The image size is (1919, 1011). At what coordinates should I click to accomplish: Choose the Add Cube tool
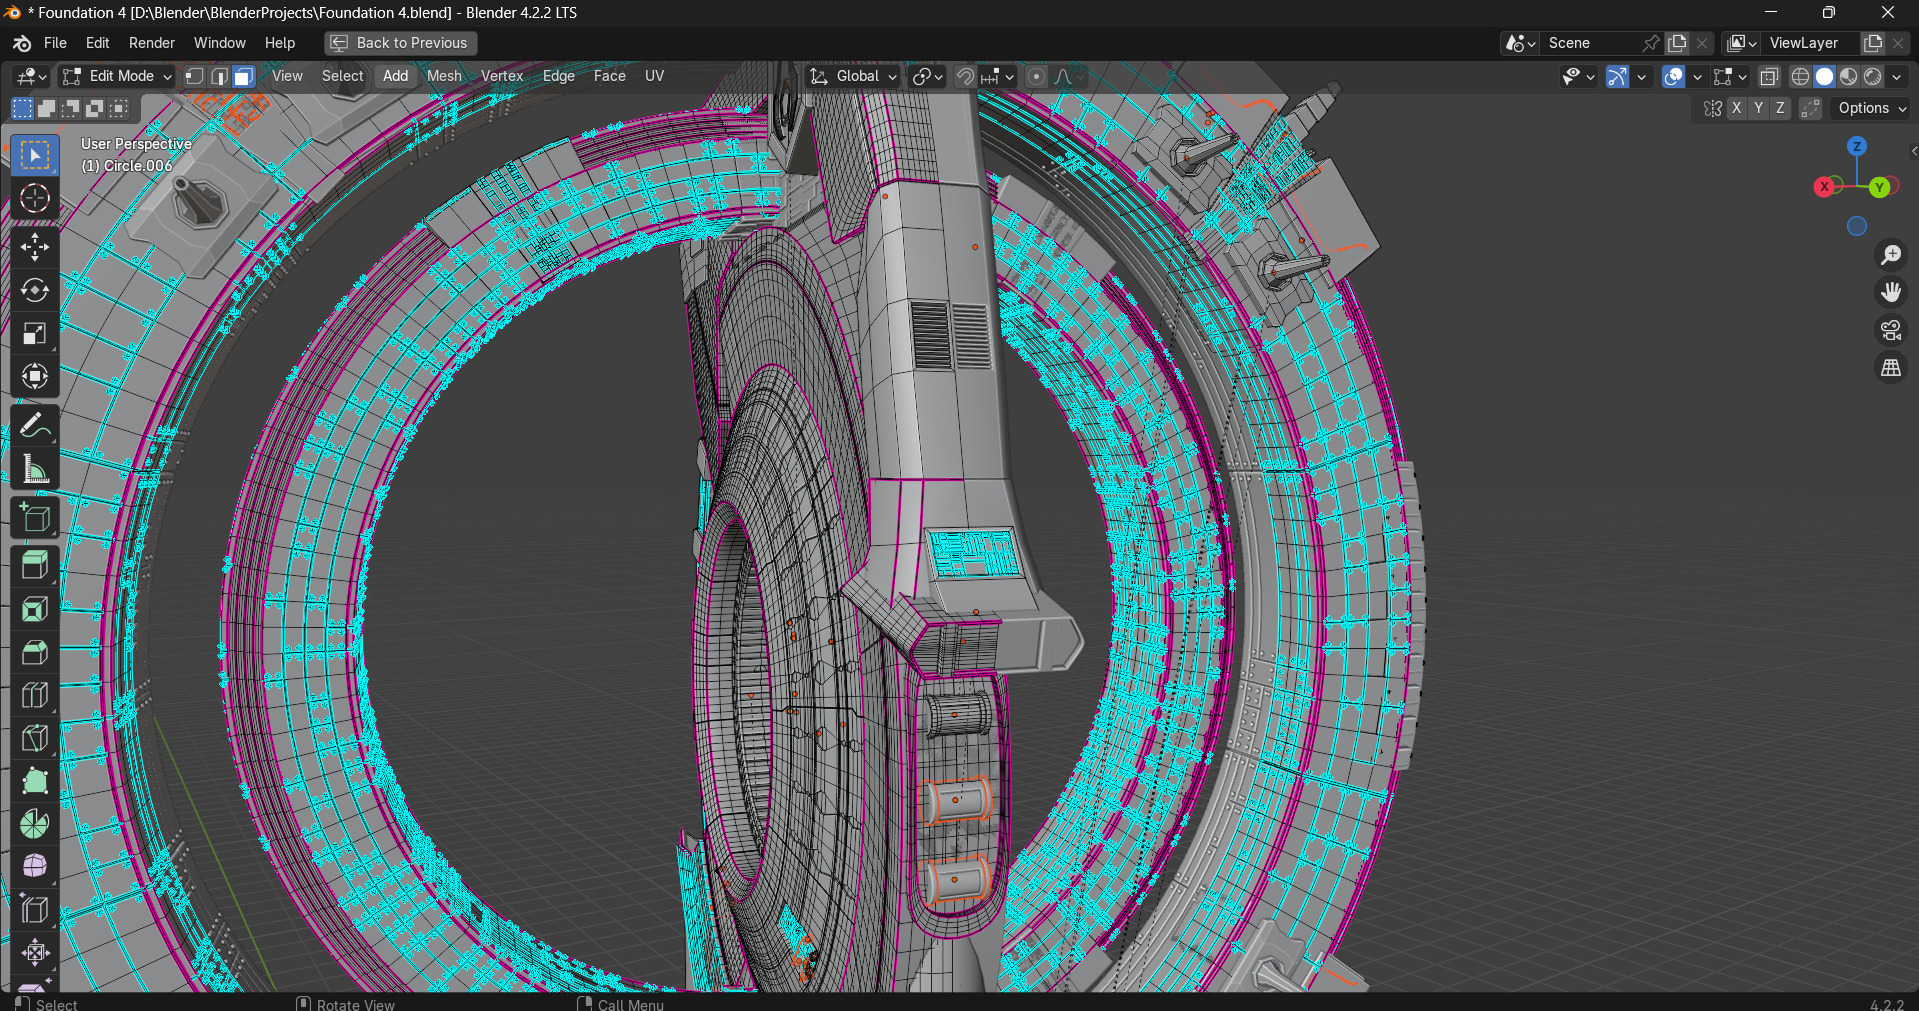point(35,517)
